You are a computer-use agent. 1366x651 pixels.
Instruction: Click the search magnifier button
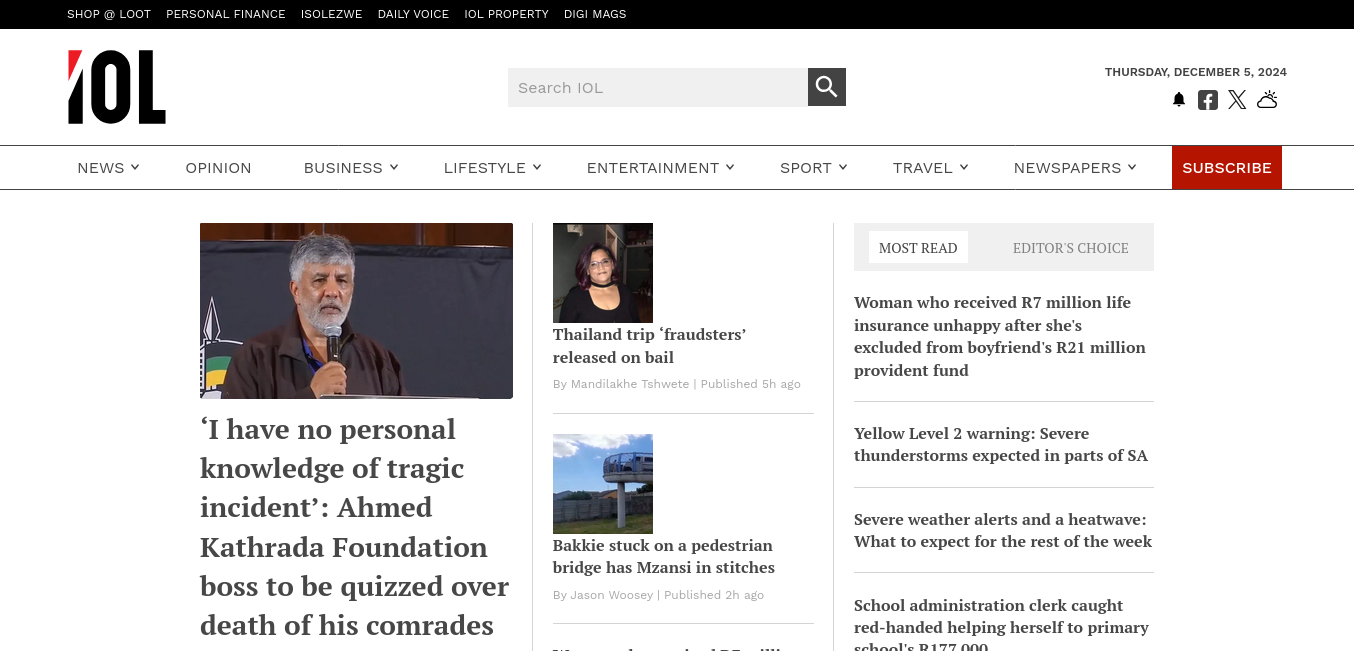[x=826, y=87]
